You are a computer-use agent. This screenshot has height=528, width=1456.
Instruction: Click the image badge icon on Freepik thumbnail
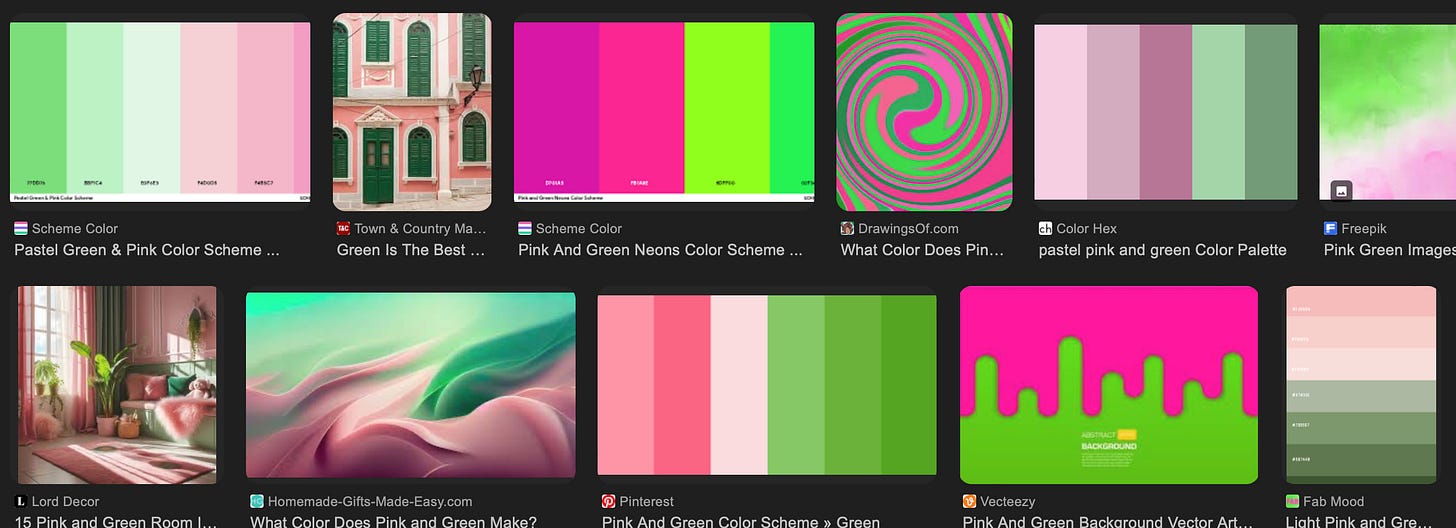[1341, 190]
